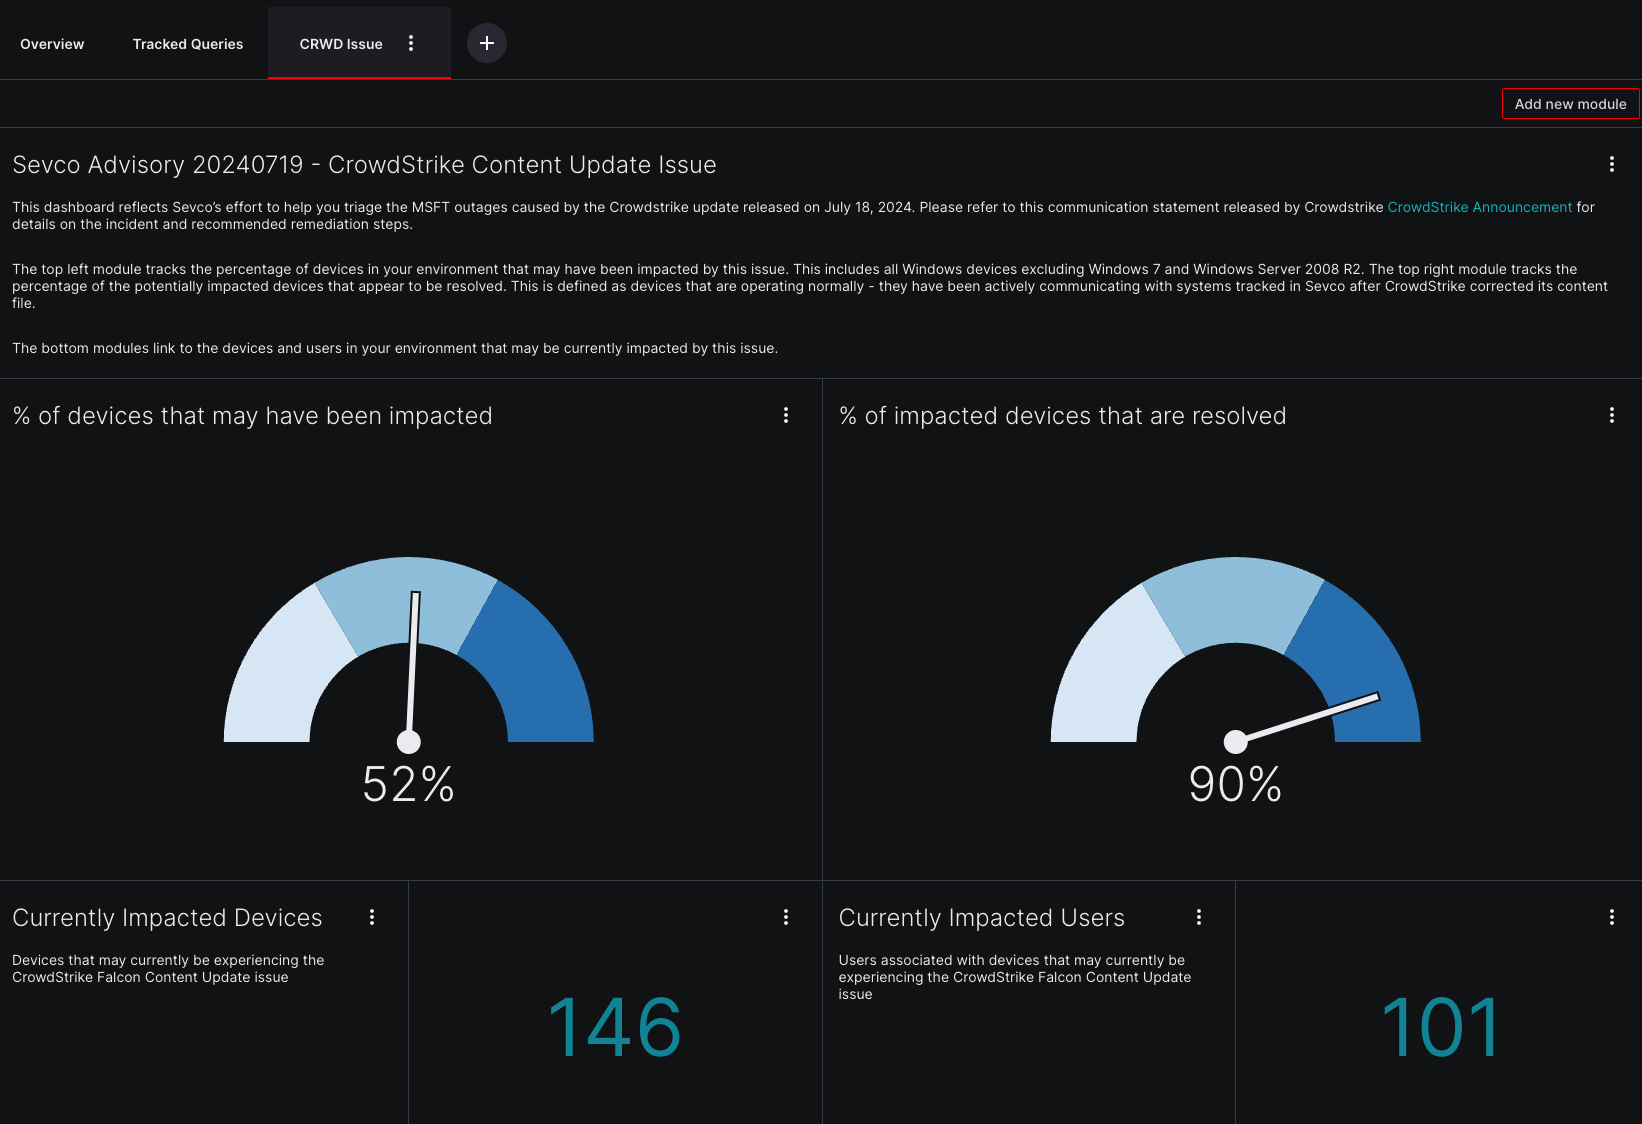Click the Add new module button

(1569, 103)
